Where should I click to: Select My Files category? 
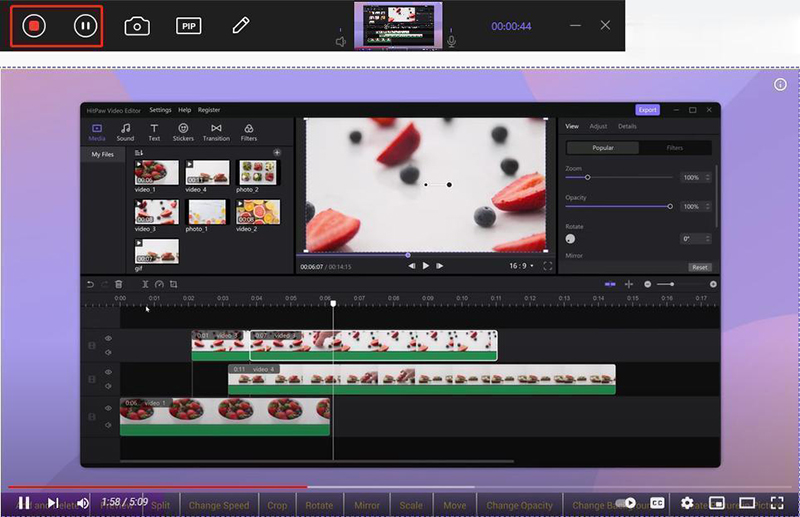coord(103,154)
